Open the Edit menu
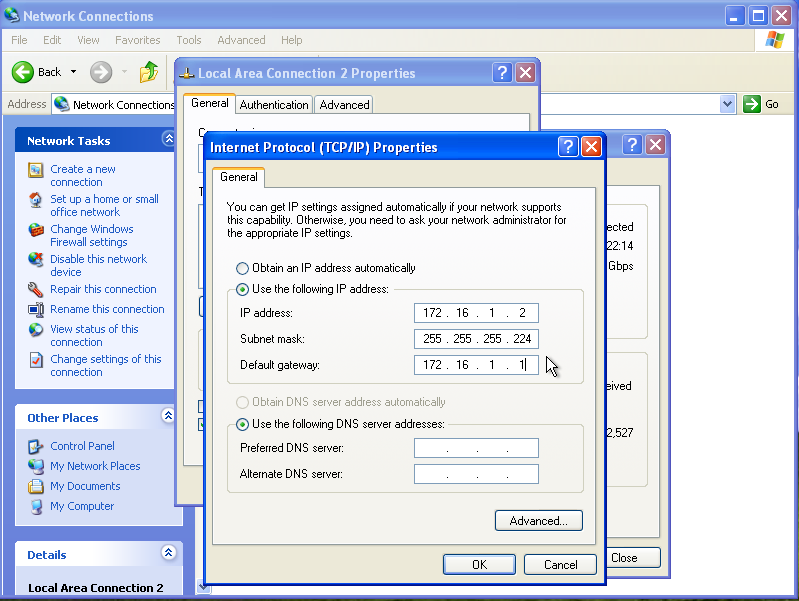Viewport: 799px width, 601px height. [x=52, y=40]
